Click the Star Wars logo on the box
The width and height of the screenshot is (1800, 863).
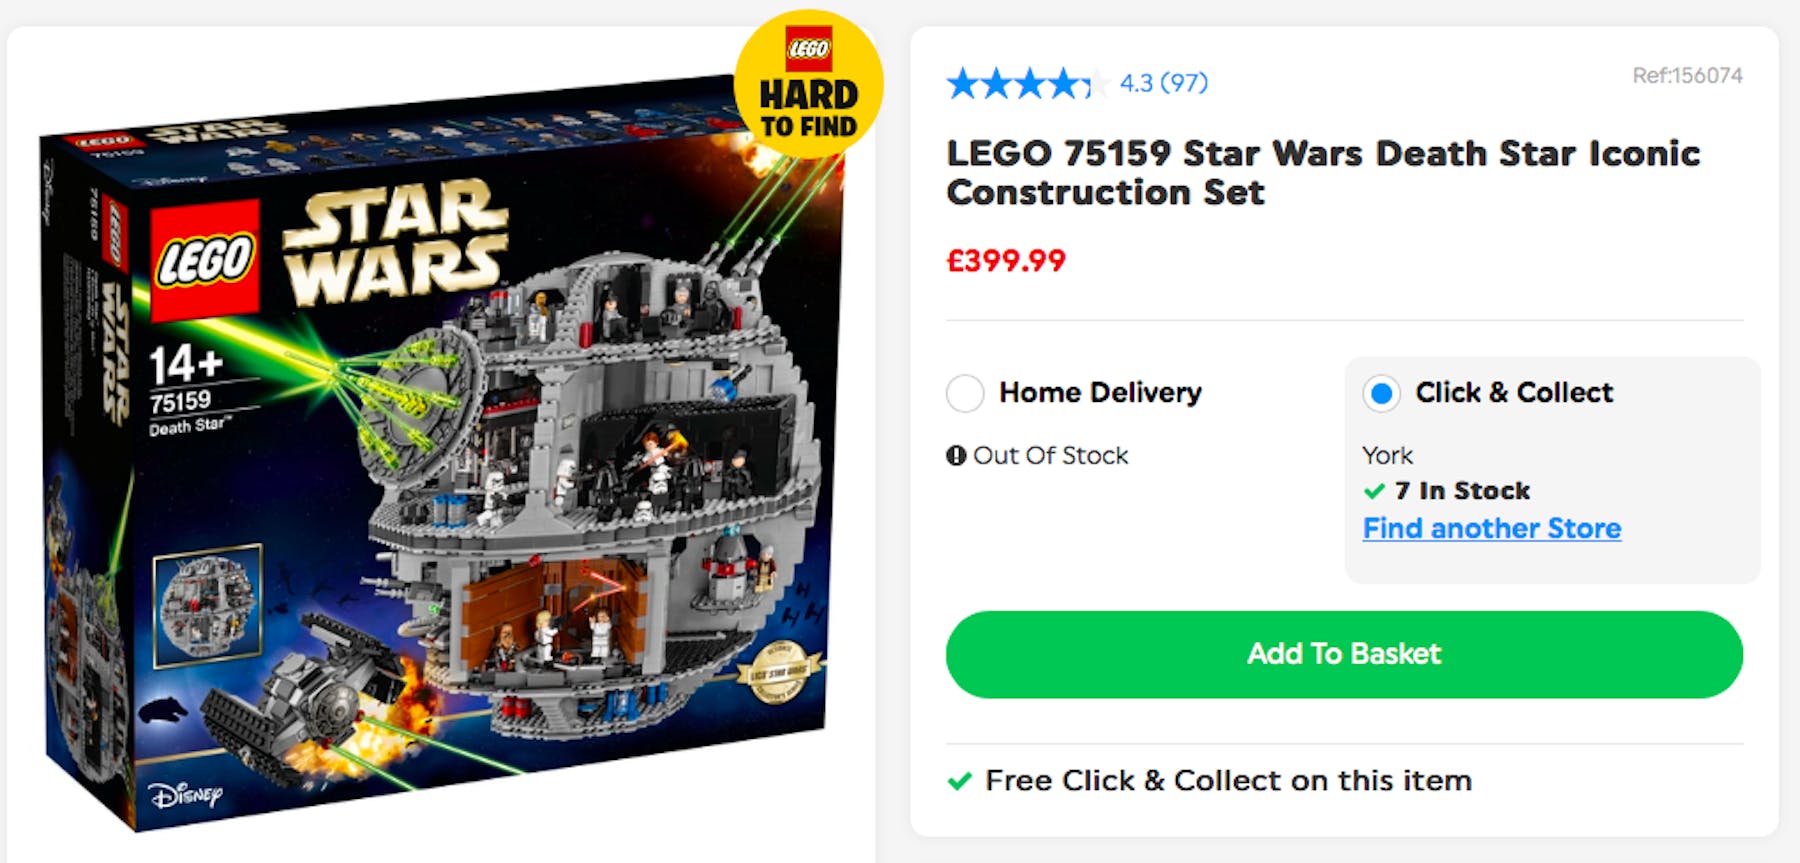[x=395, y=243]
